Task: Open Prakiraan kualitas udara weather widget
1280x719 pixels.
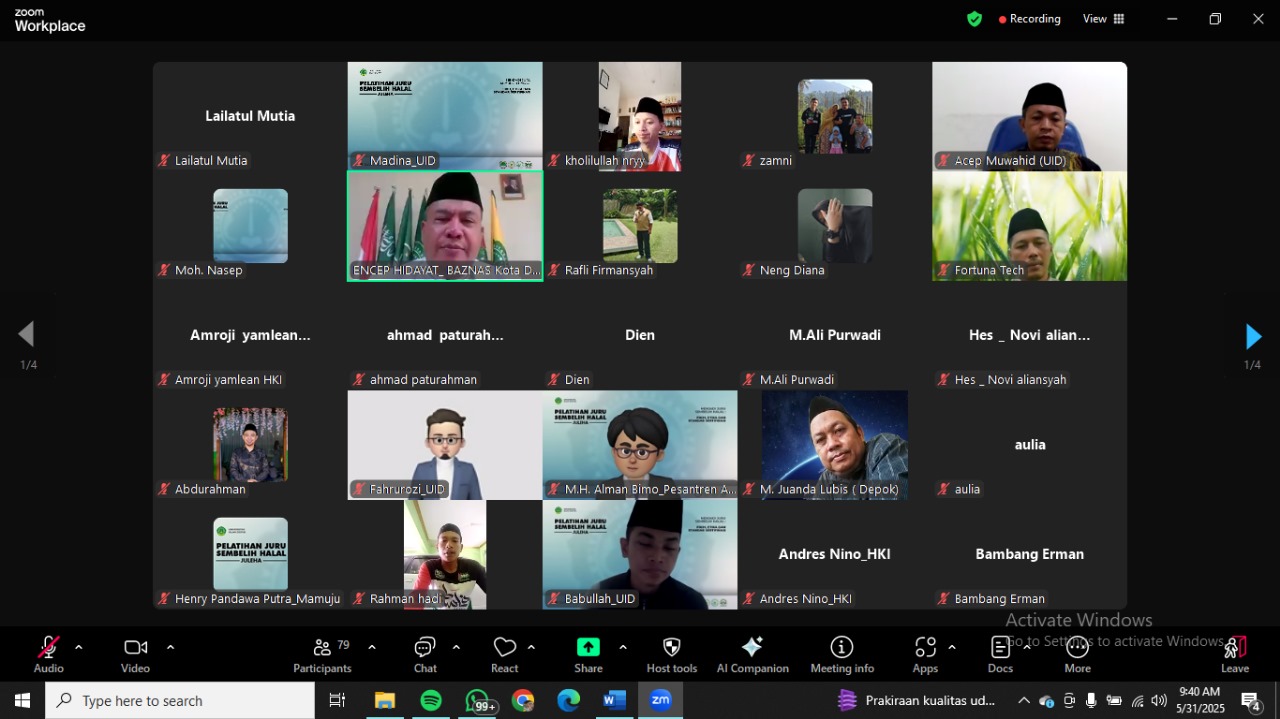Action: pos(917,700)
